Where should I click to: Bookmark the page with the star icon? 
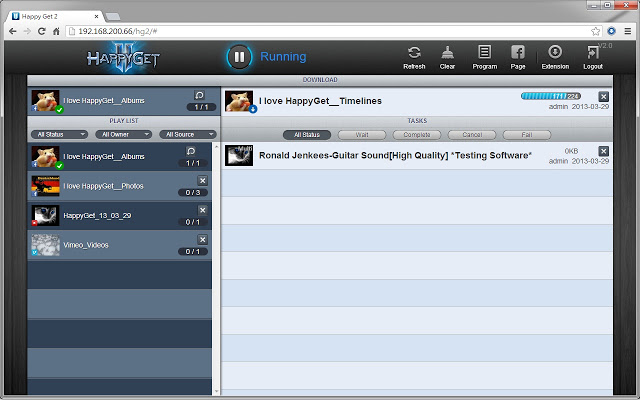[x=596, y=31]
